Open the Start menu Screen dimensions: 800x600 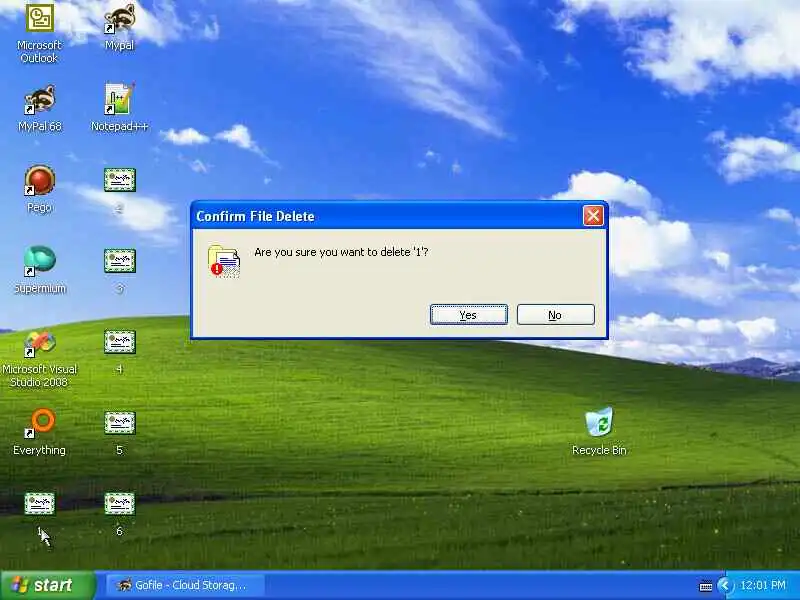tap(48, 585)
